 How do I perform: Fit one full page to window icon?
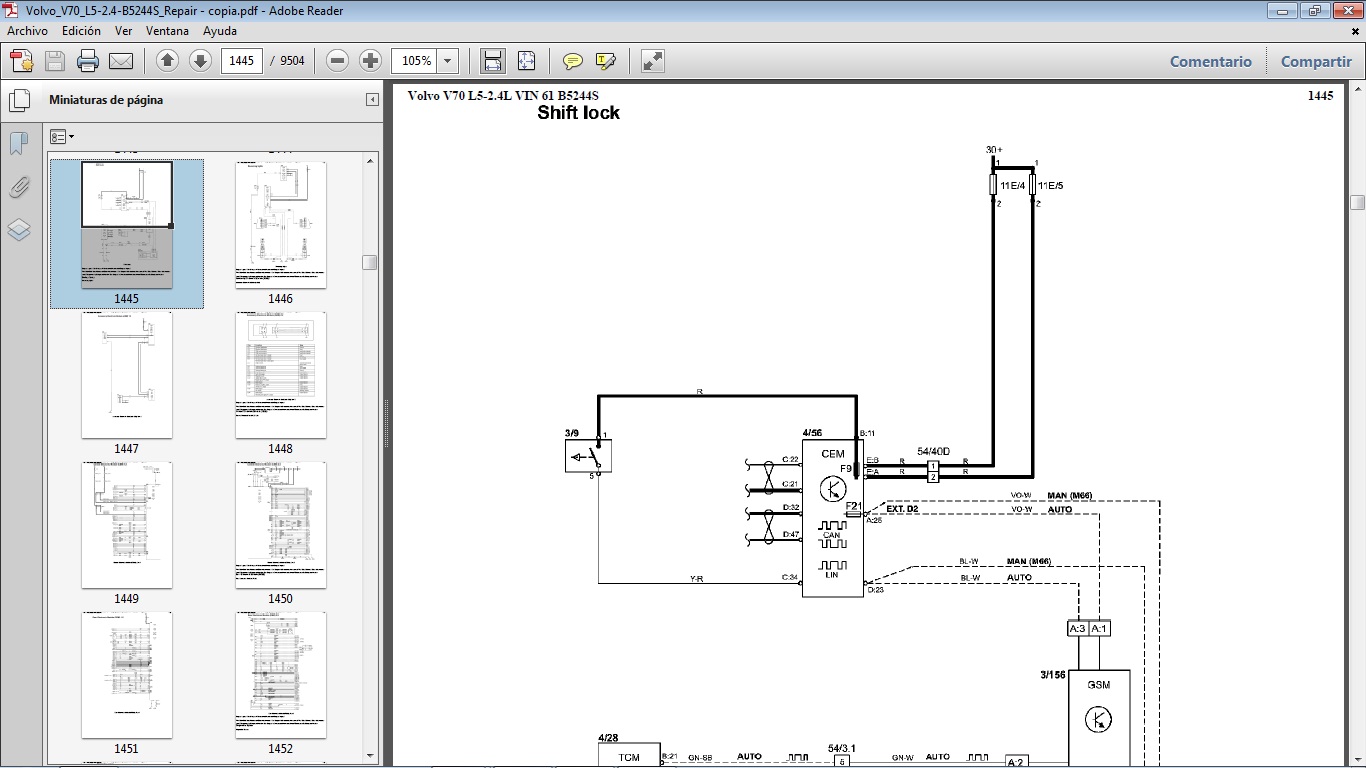click(x=527, y=61)
